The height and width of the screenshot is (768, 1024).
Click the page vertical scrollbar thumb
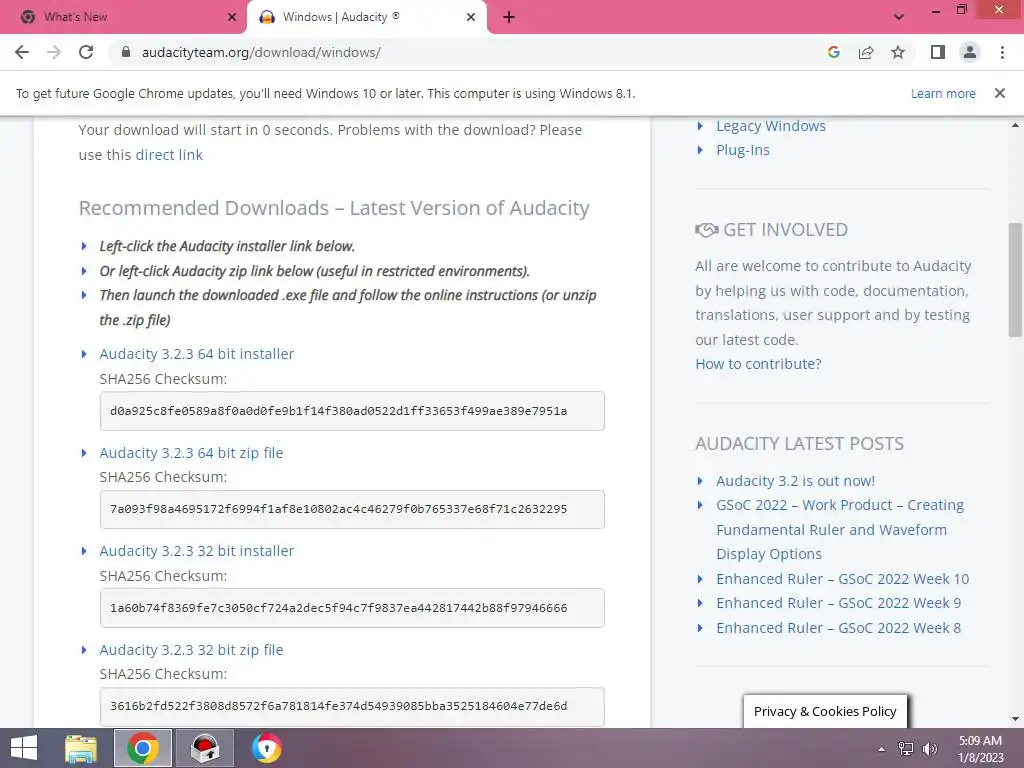tap(1016, 280)
